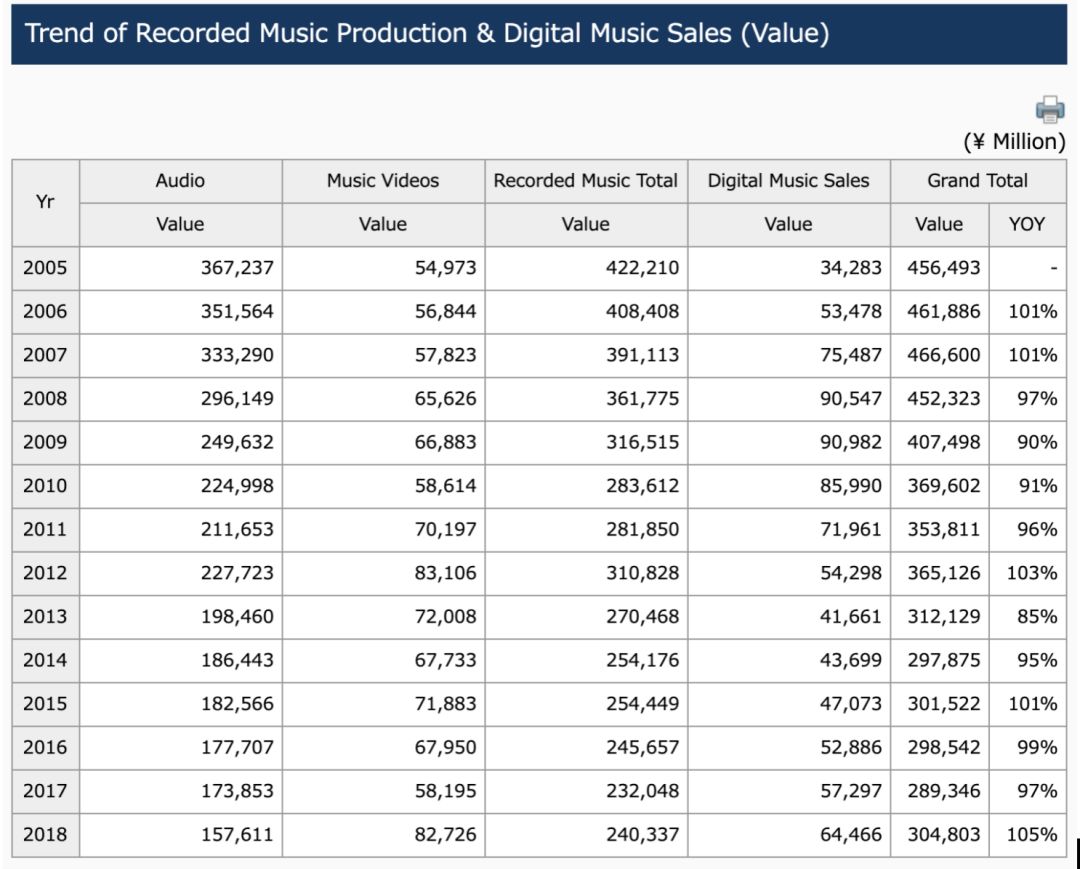Click Music Videos value 83,106
The image size is (1080, 869).
[x=446, y=573]
